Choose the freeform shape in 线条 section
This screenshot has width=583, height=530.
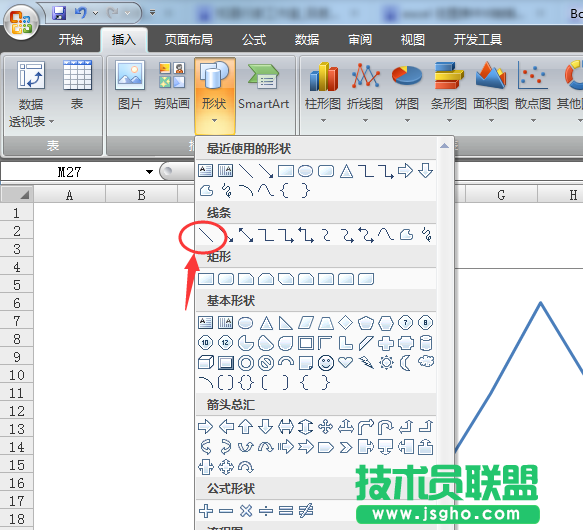point(406,235)
